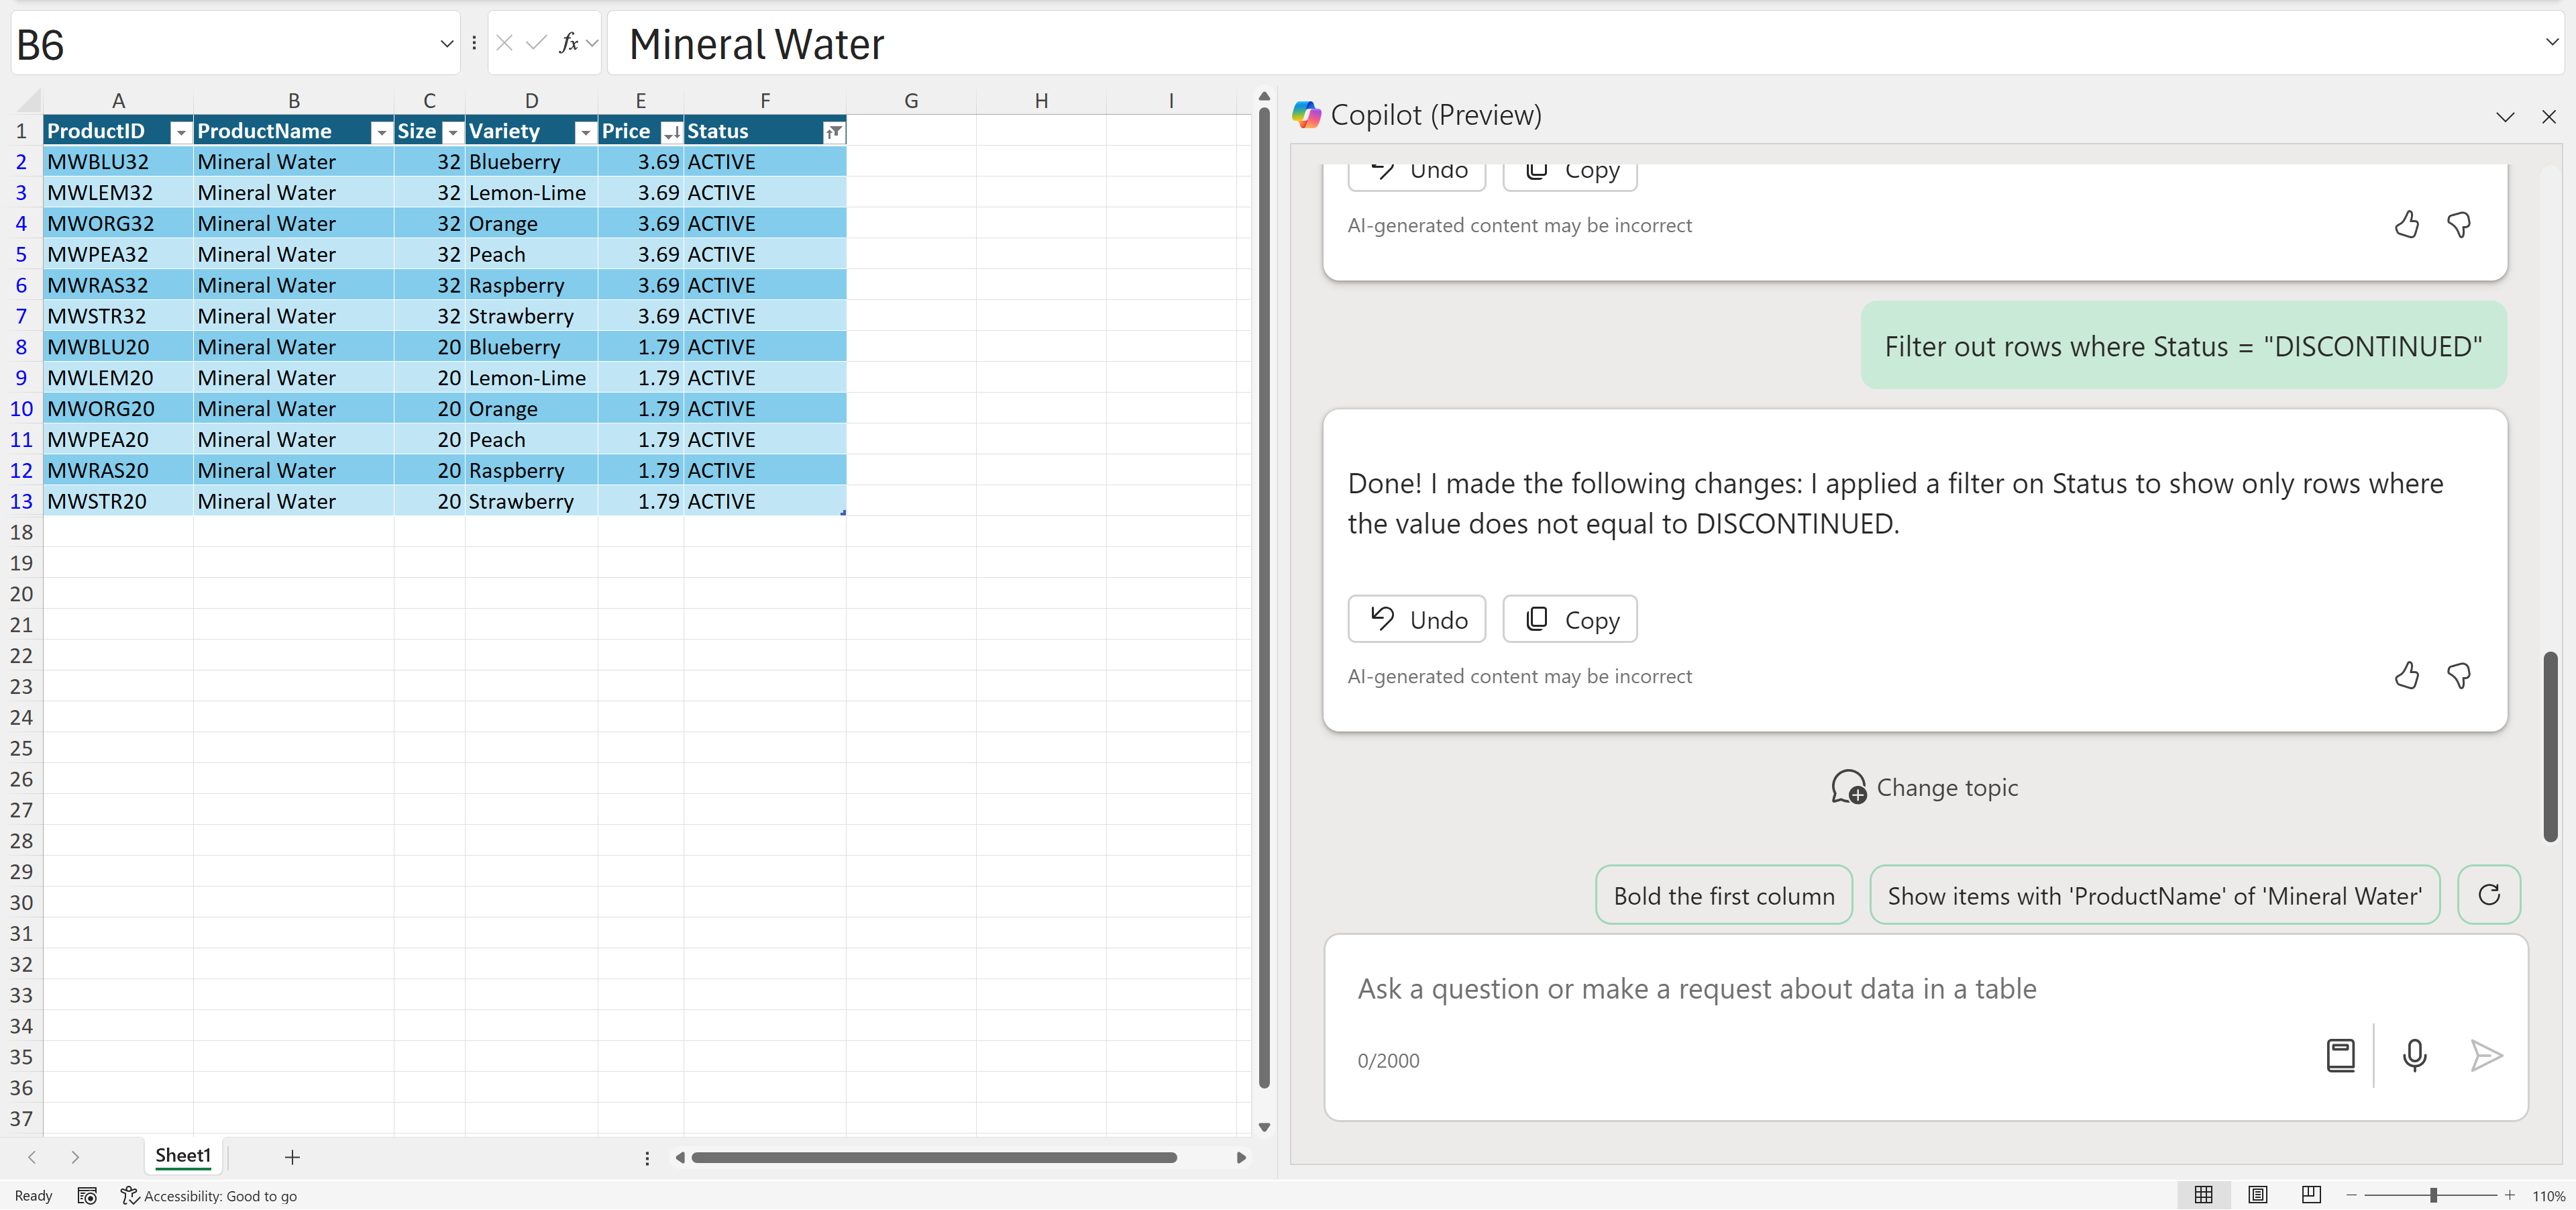Screen dimensions: 2576x1210
Task: Undo the Status filter change
Action: [1416, 619]
